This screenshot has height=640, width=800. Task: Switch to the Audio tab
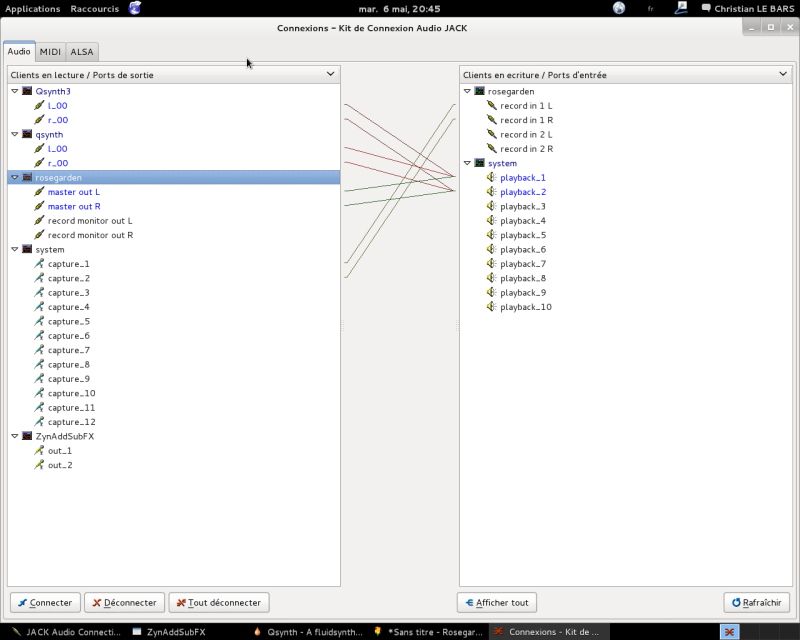(x=19, y=52)
